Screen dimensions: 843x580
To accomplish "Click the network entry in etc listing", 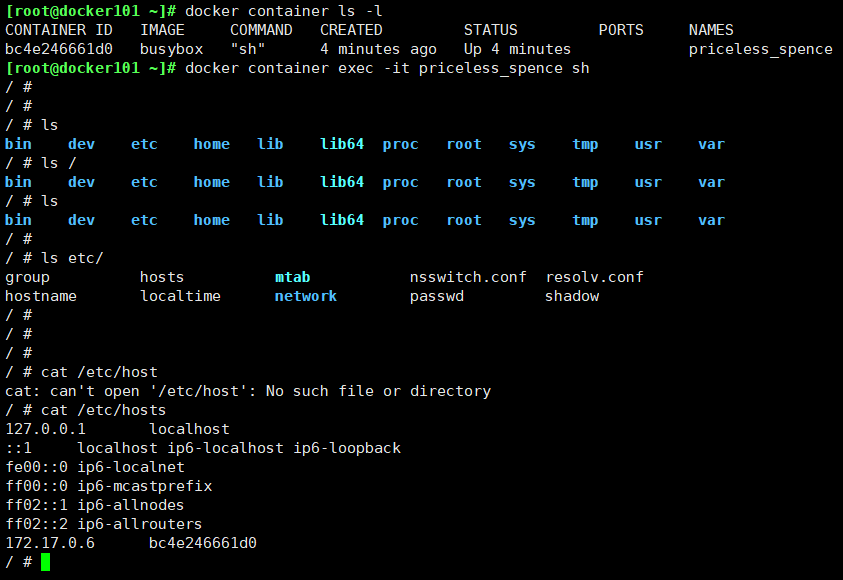I will click(306, 296).
